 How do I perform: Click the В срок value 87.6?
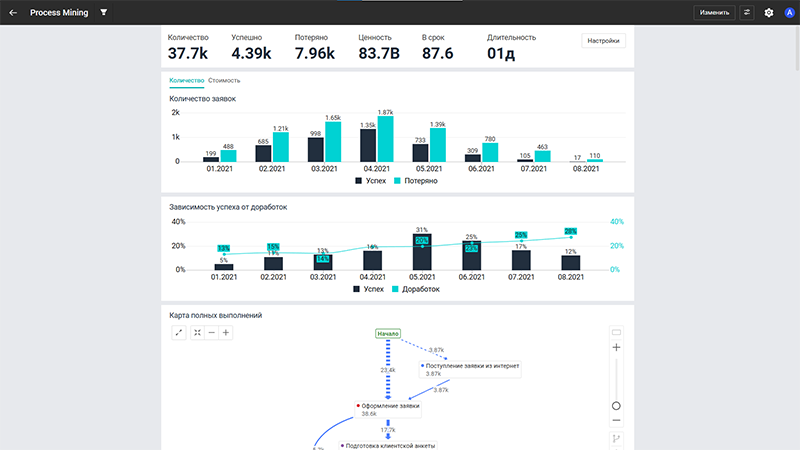coord(438,53)
